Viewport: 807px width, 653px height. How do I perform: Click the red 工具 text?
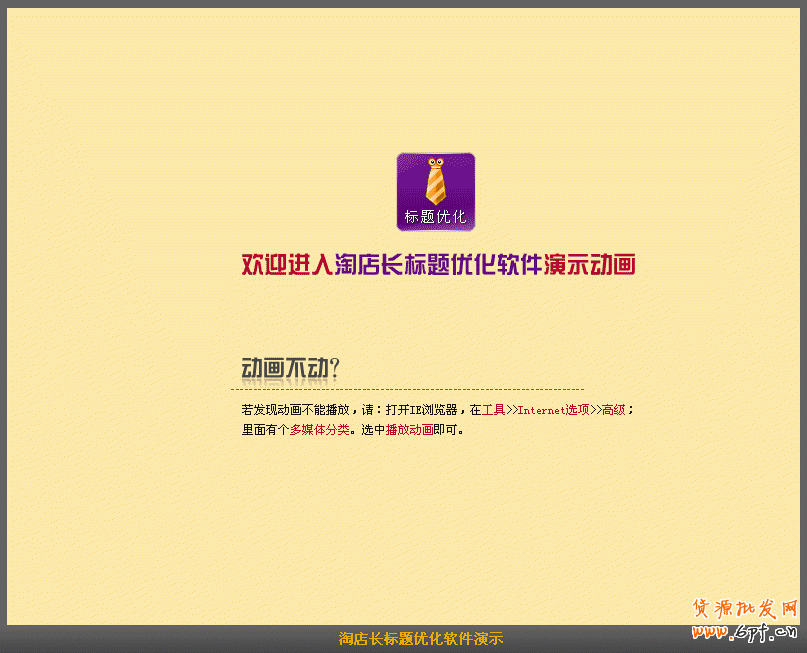[x=494, y=410]
